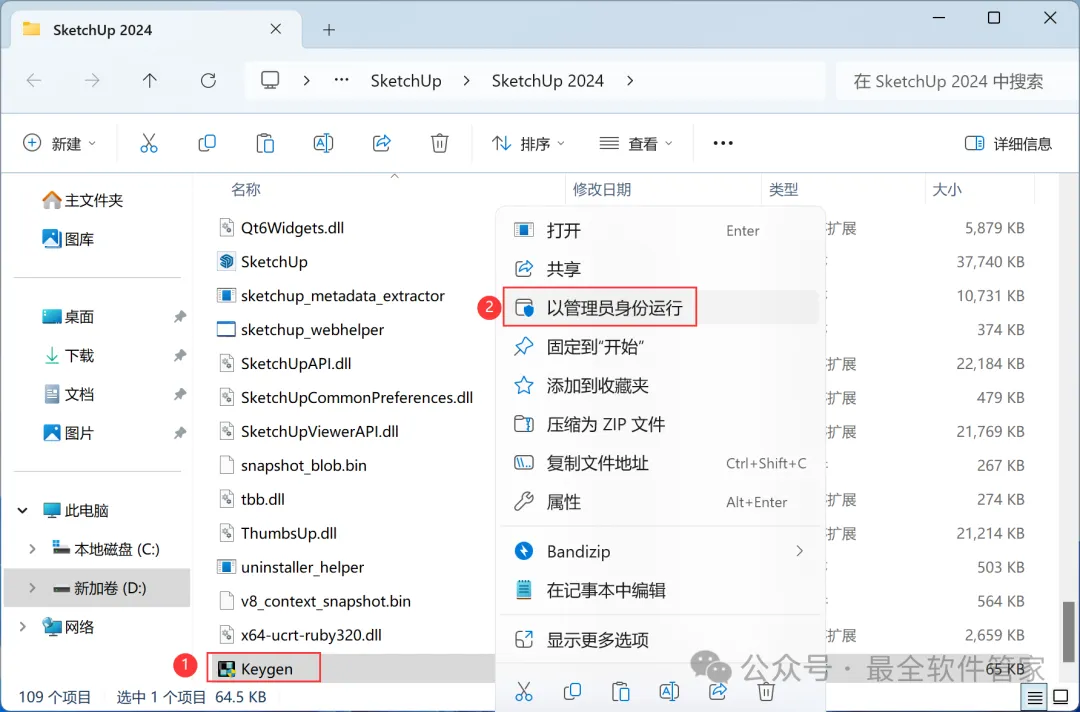Sort by the 修改日期 column header
The image size is (1080, 712).
[x=601, y=189]
